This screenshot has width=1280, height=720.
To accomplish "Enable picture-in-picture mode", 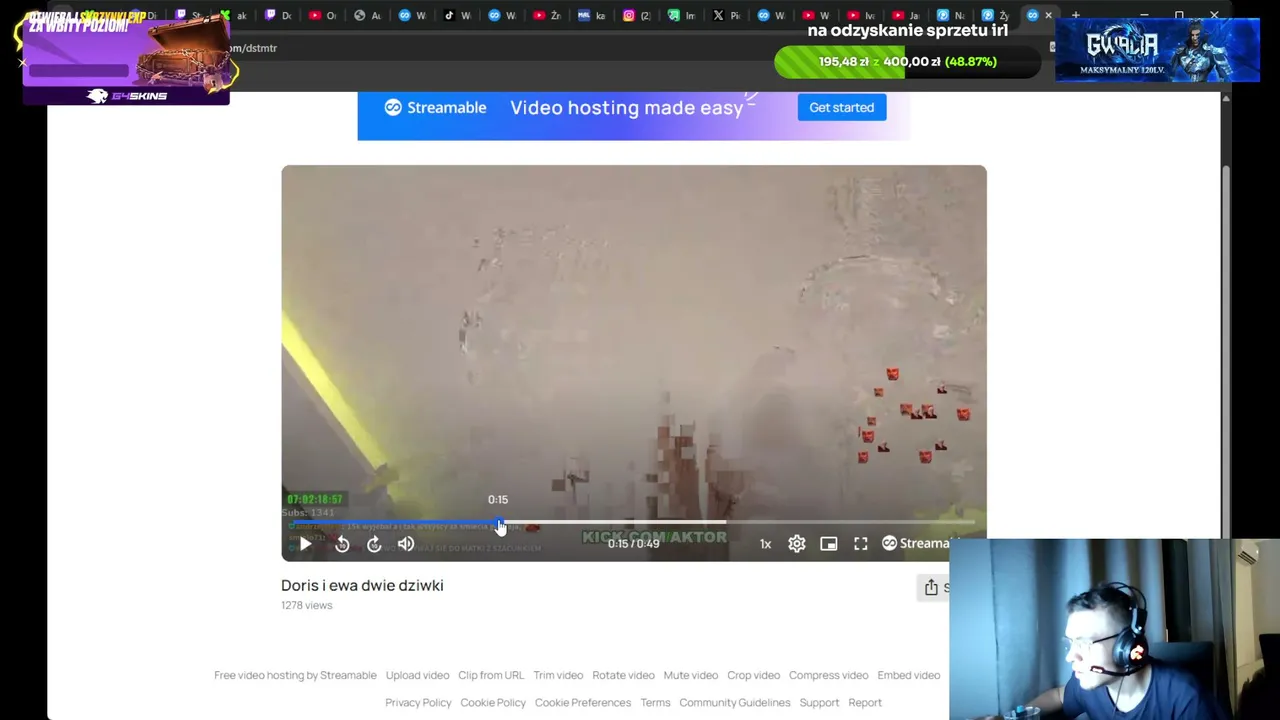I will click(x=829, y=544).
